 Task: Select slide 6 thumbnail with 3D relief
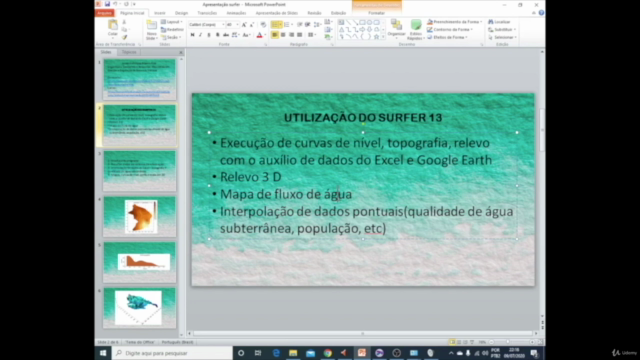(140, 308)
